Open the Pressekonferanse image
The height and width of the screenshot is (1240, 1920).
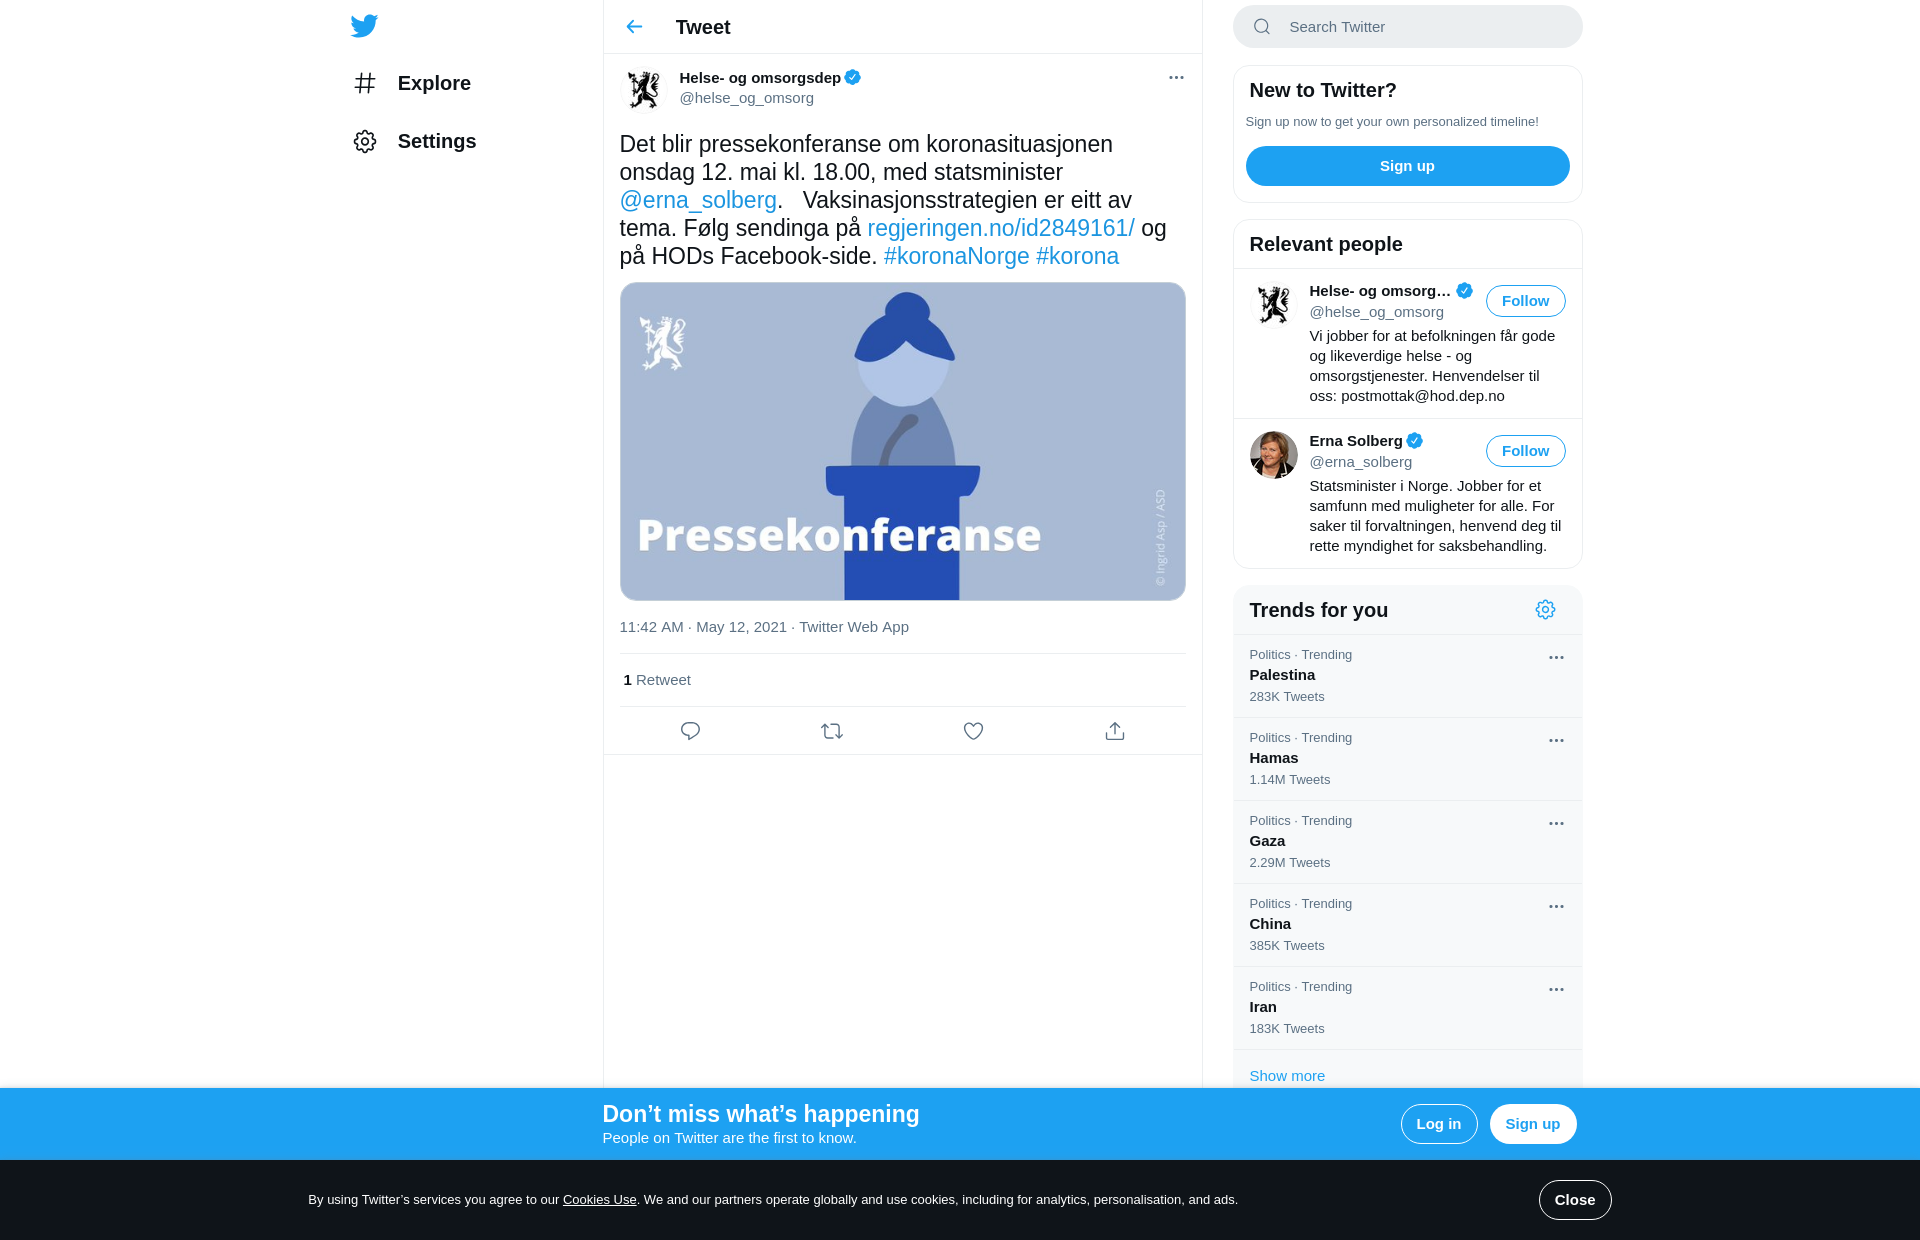tap(902, 441)
